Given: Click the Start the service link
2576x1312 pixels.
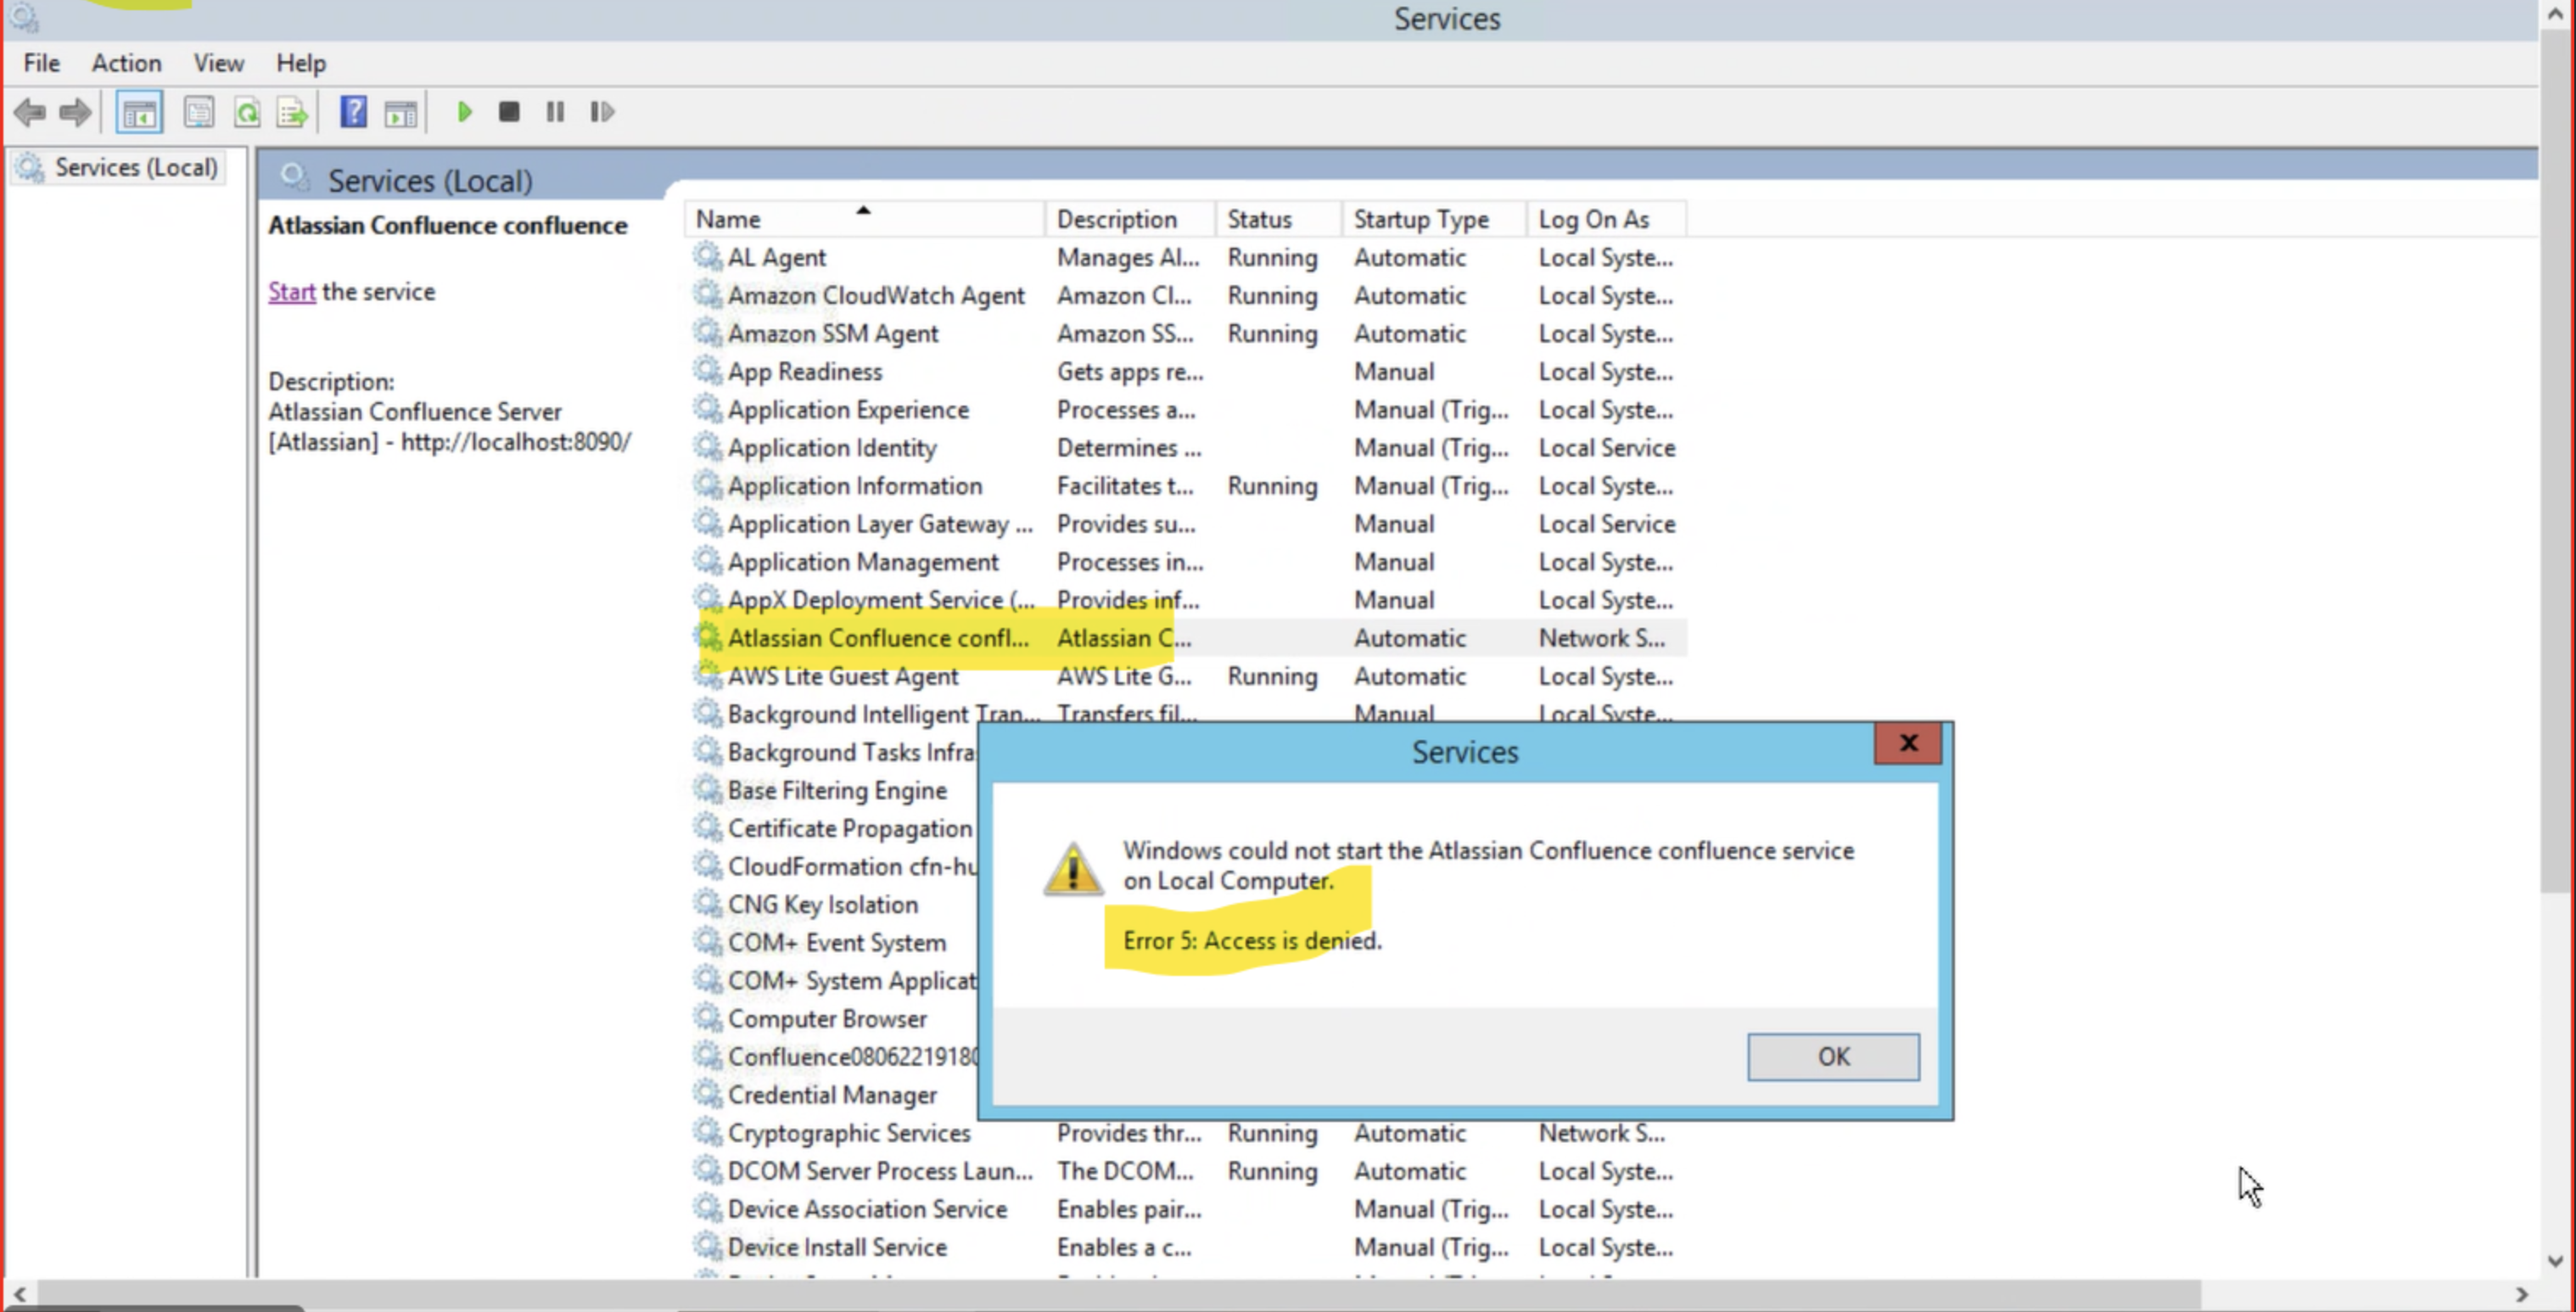Looking at the screenshot, I should tap(291, 292).
